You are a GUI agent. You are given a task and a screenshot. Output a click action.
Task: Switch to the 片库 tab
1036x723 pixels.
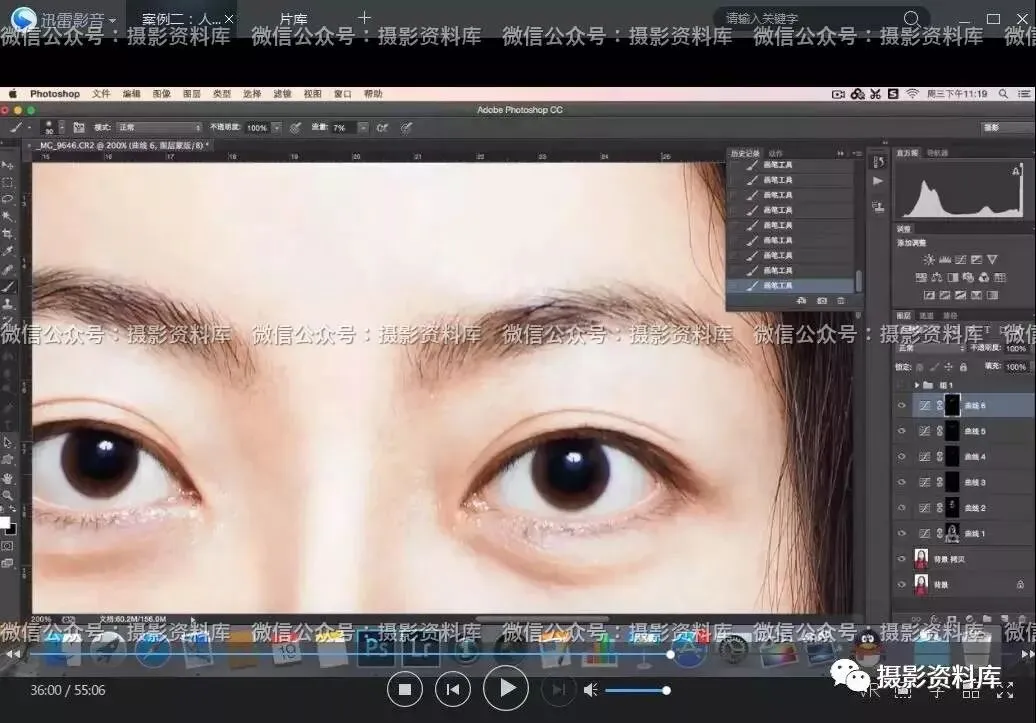tap(293, 19)
